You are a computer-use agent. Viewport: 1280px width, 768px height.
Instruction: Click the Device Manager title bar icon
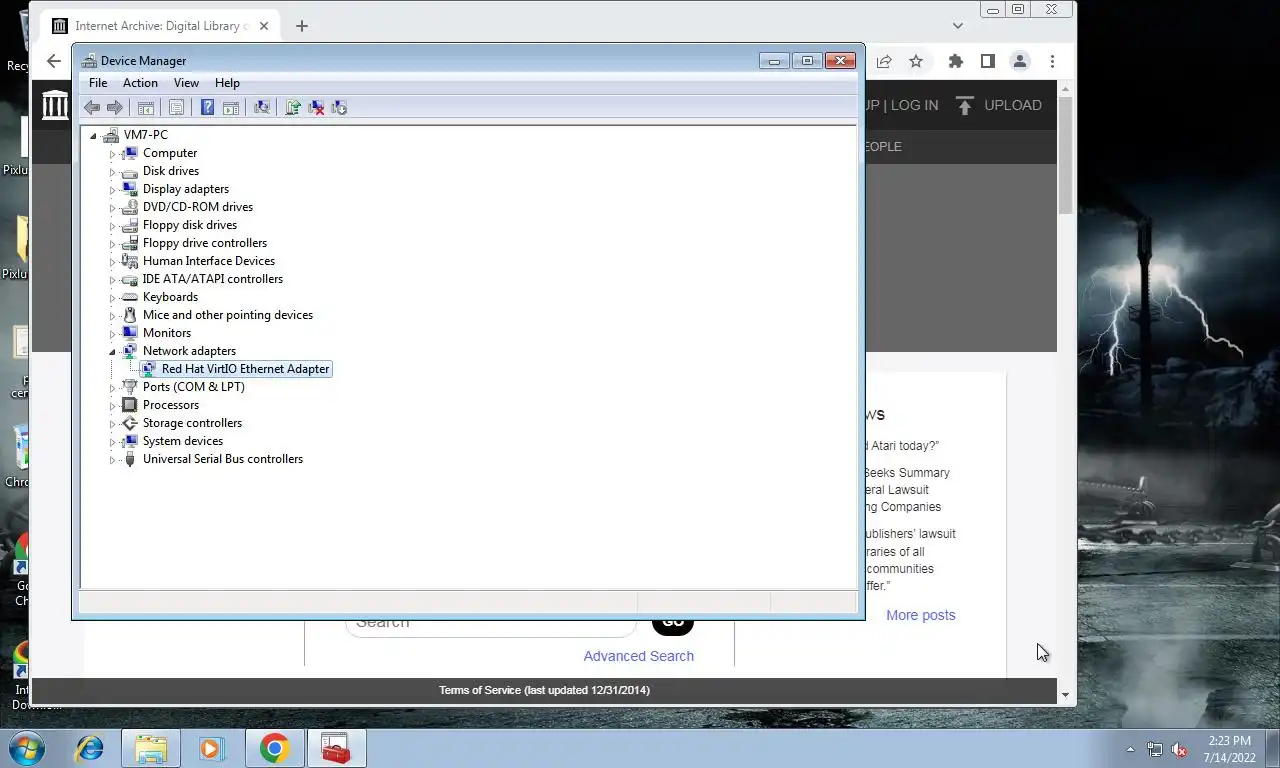[89, 61]
